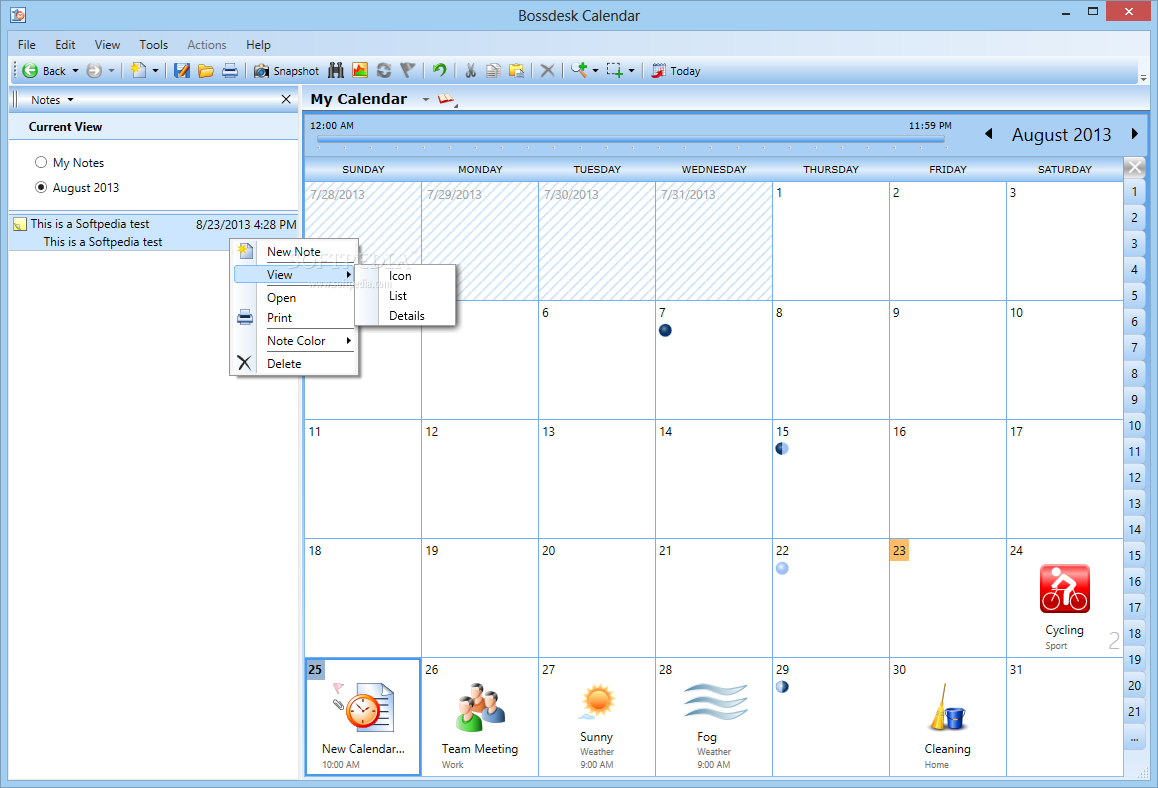Open the selection tool dropdown arrow
This screenshot has width=1158, height=788.
(631, 71)
